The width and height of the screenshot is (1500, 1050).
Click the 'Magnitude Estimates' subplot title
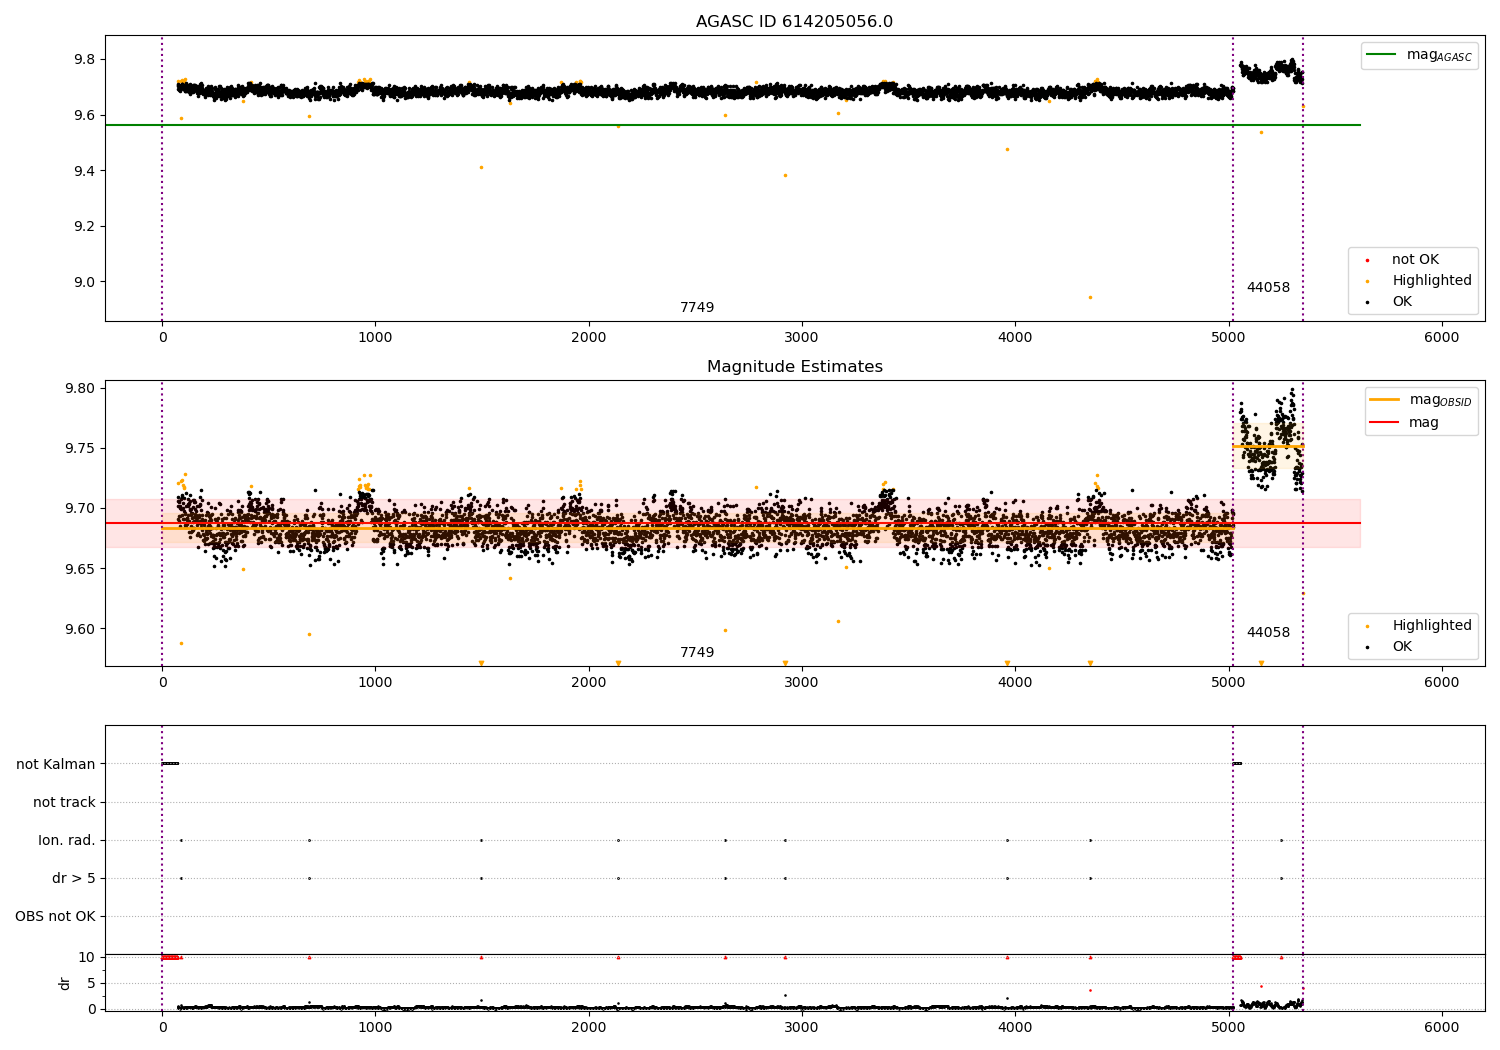pyautogui.click(x=794, y=367)
